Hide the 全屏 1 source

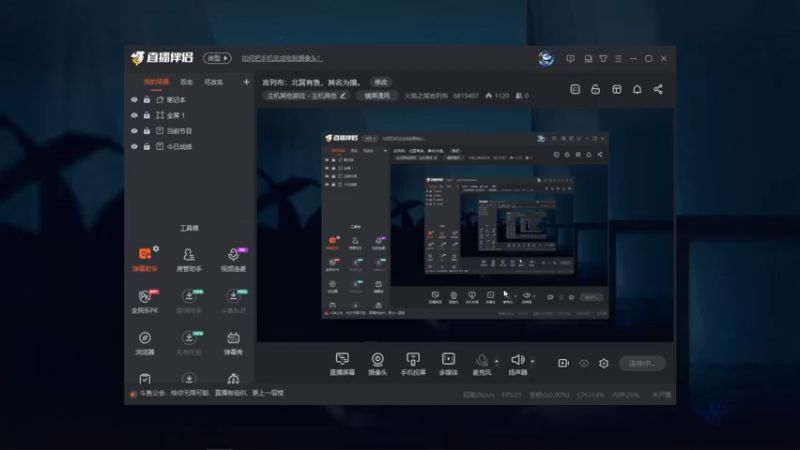coord(134,115)
